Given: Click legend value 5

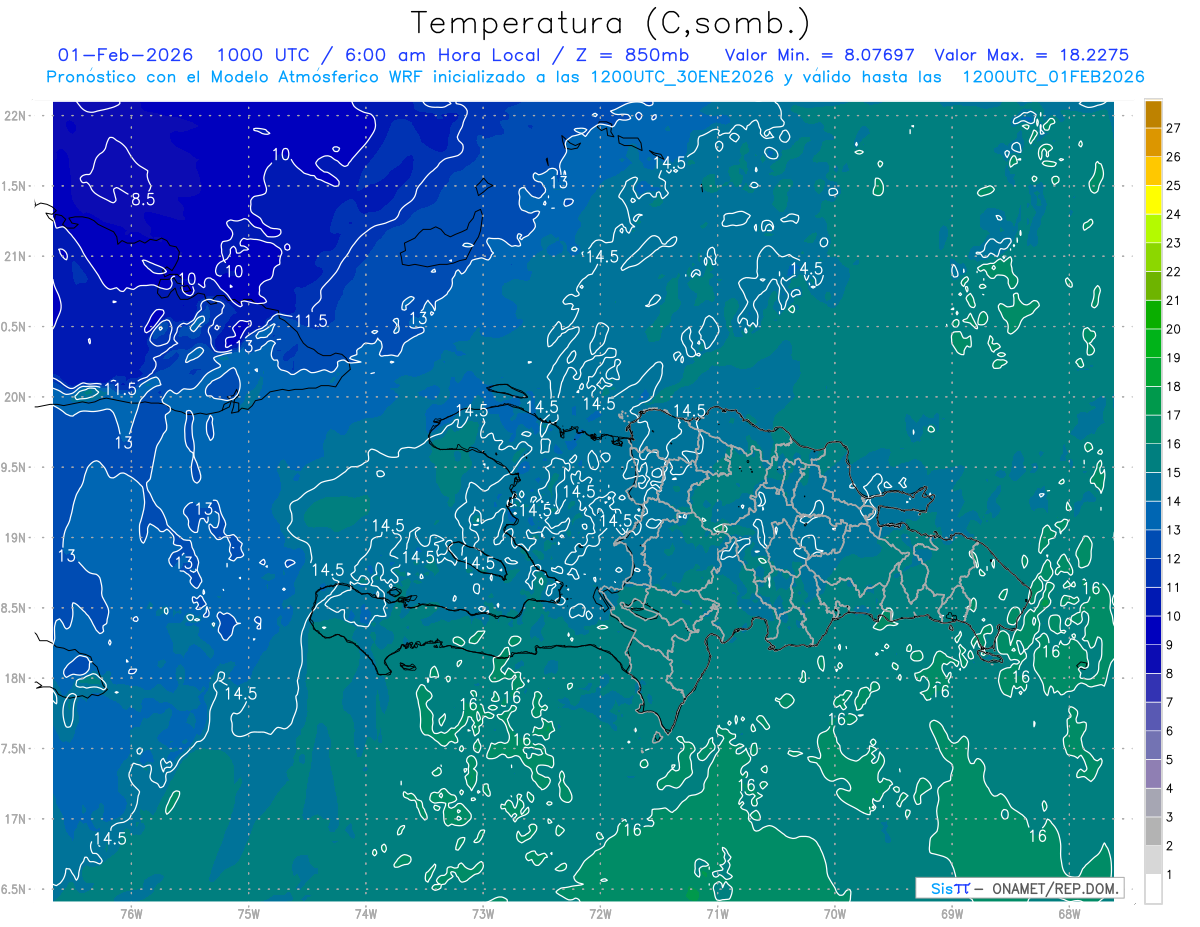Looking at the screenshot, I should [x=1170, y=760].
